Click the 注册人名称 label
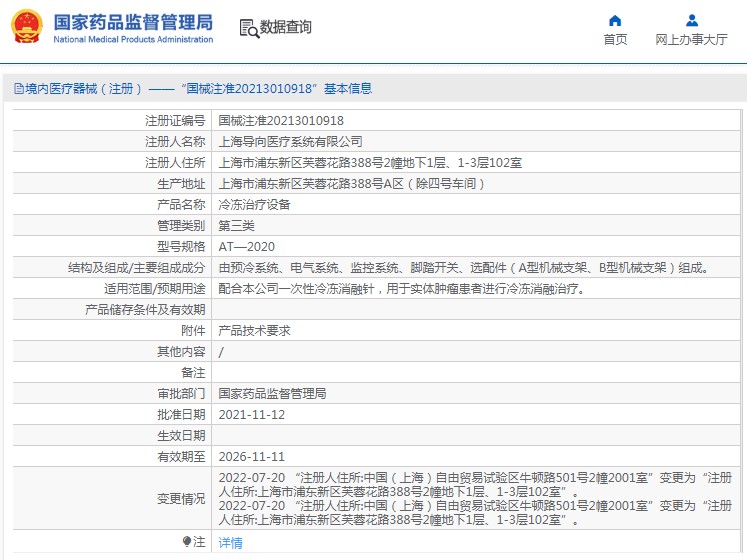The image size is (747, 560). point(175,142)
